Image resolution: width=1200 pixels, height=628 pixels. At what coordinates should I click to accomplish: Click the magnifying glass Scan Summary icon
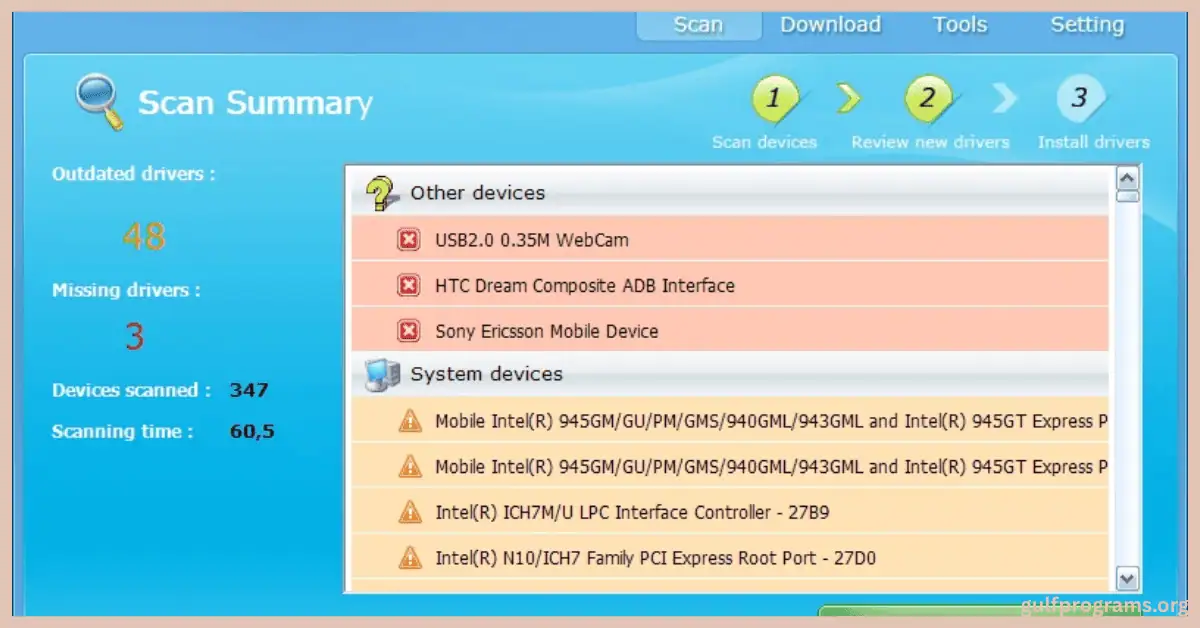[99, 102]
